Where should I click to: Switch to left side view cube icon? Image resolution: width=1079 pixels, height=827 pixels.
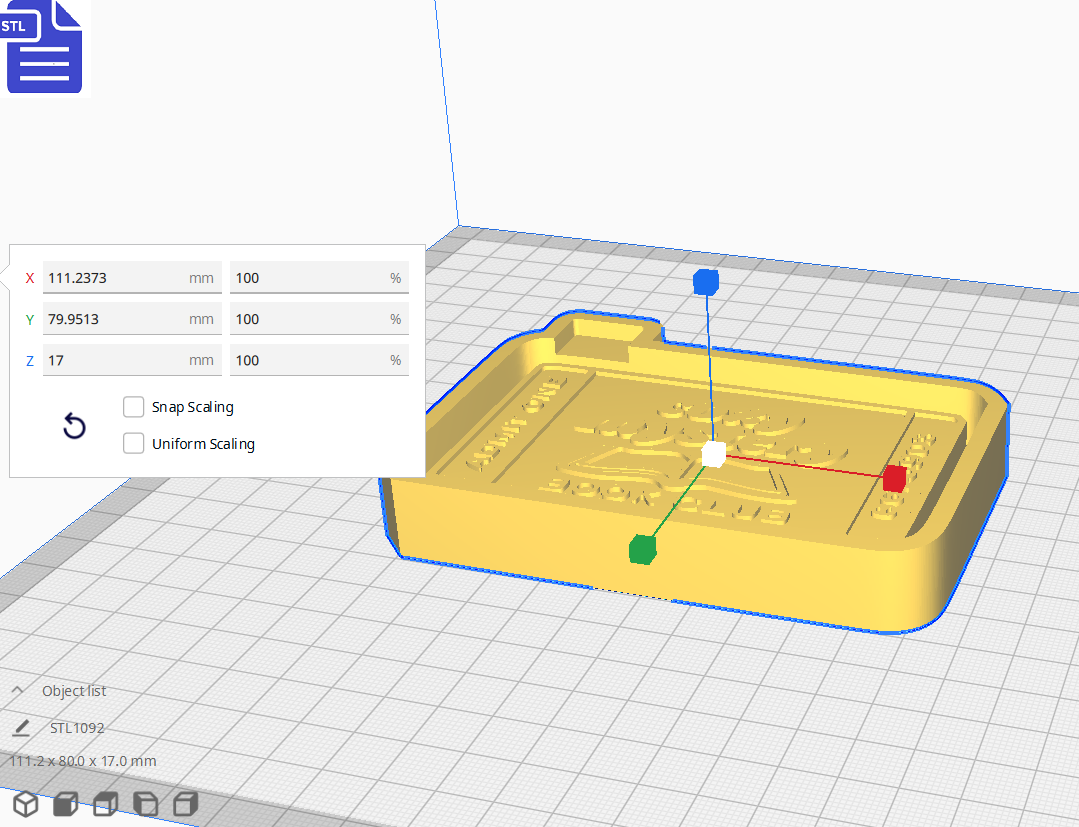point(145,804)
